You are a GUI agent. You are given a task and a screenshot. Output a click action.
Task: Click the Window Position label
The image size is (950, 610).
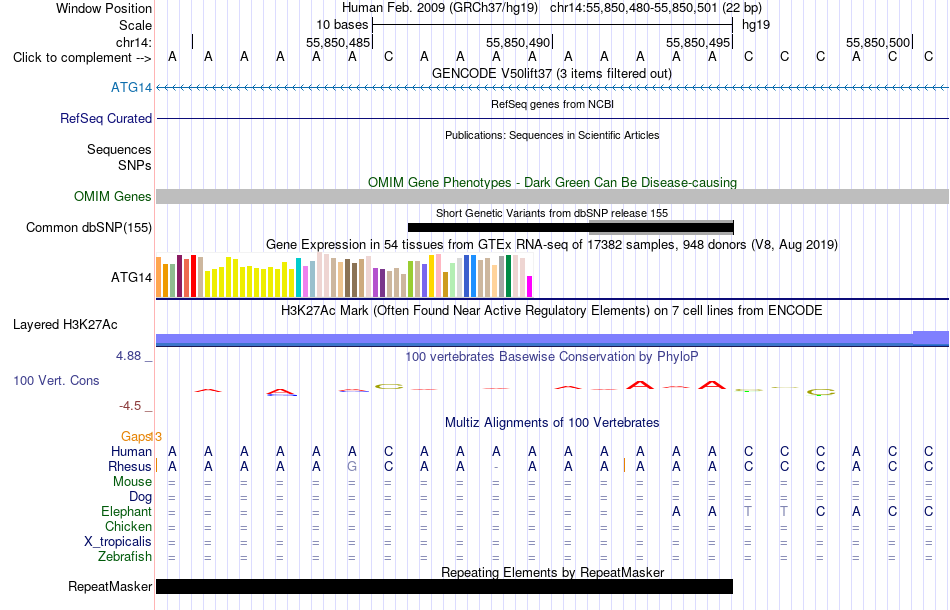point(104,8)
